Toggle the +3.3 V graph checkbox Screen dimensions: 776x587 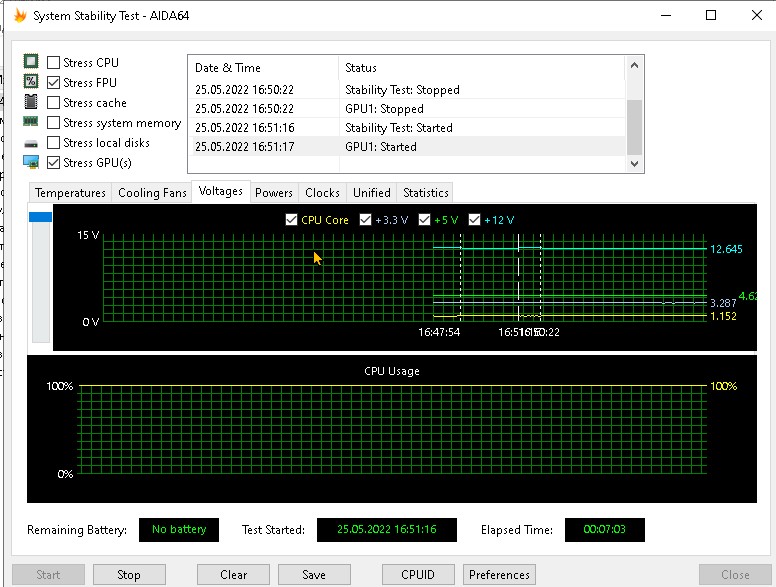coord(365,219)
